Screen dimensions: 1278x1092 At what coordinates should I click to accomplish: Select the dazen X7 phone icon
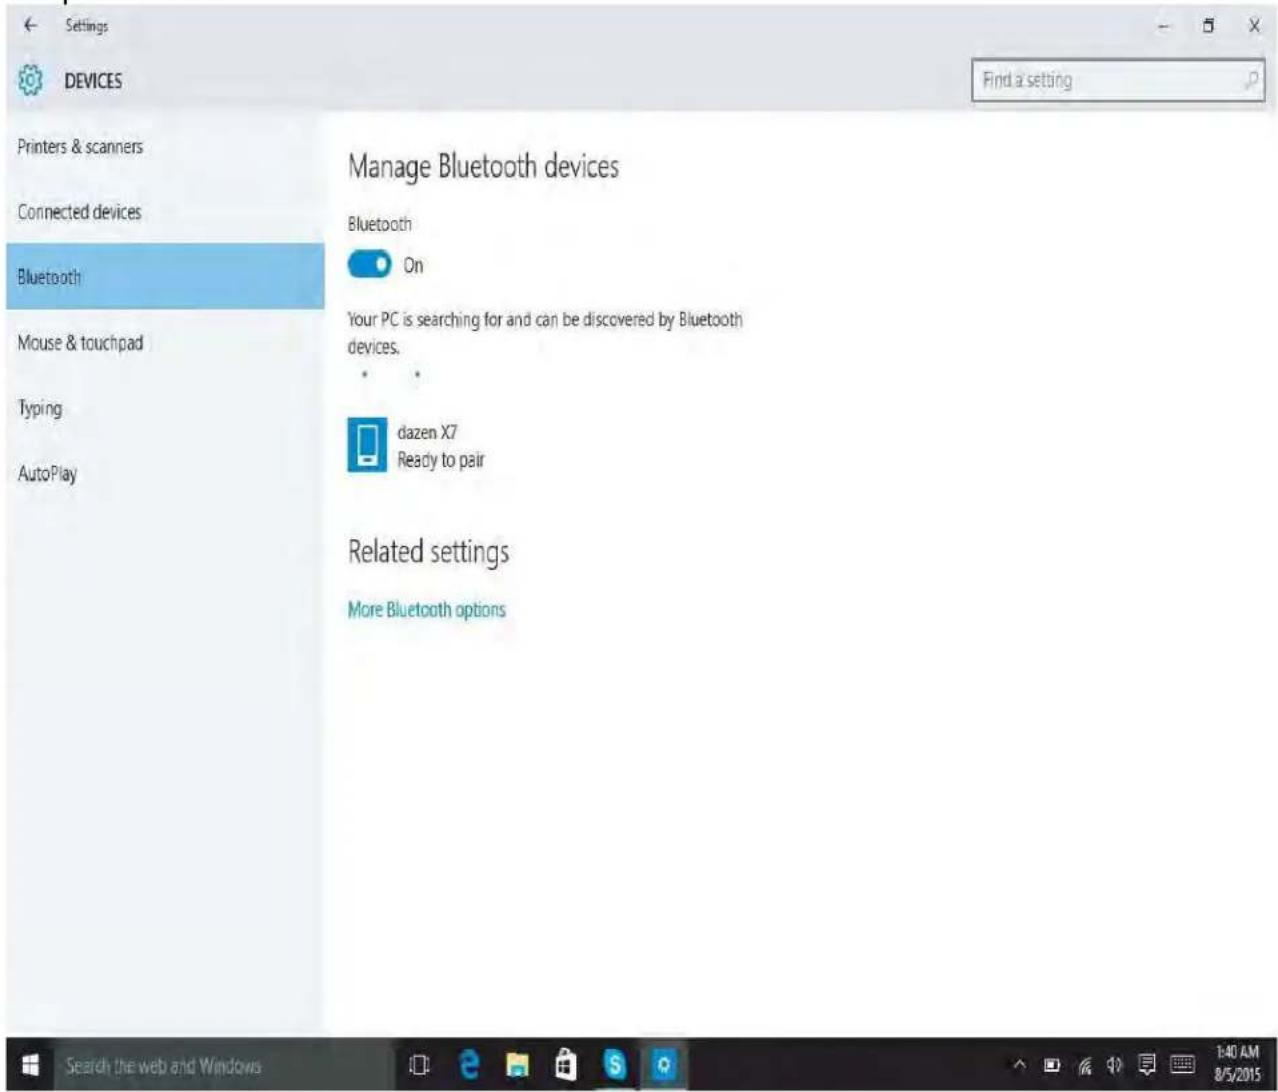pos(367,445)
